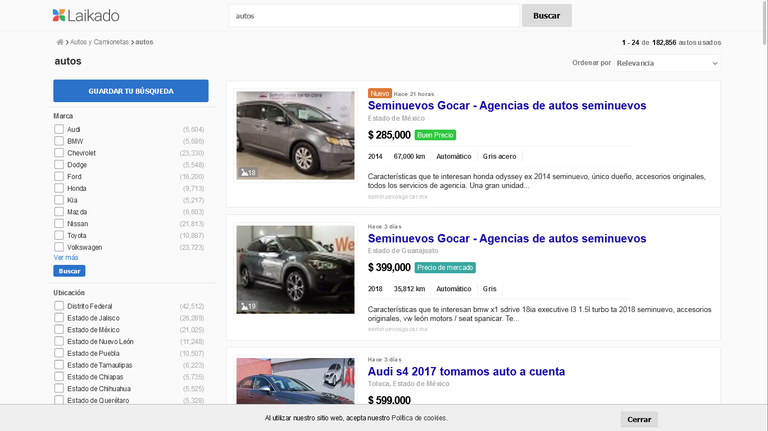Expand more brands with Ver más

[66, 258]
